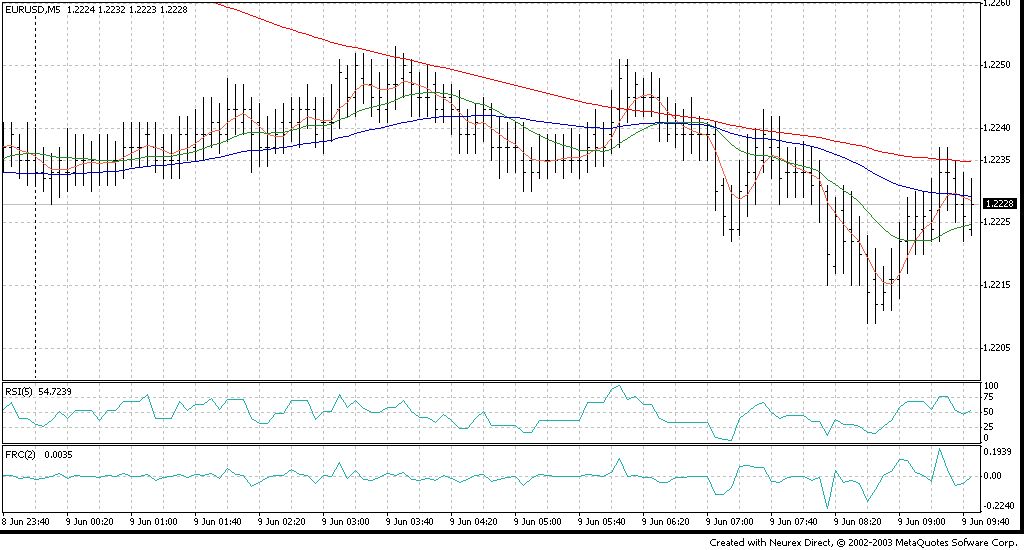Click the 9 Jun 06:20 time label
This screenshot has height=550, width=1024.
(x=665, y=521)
